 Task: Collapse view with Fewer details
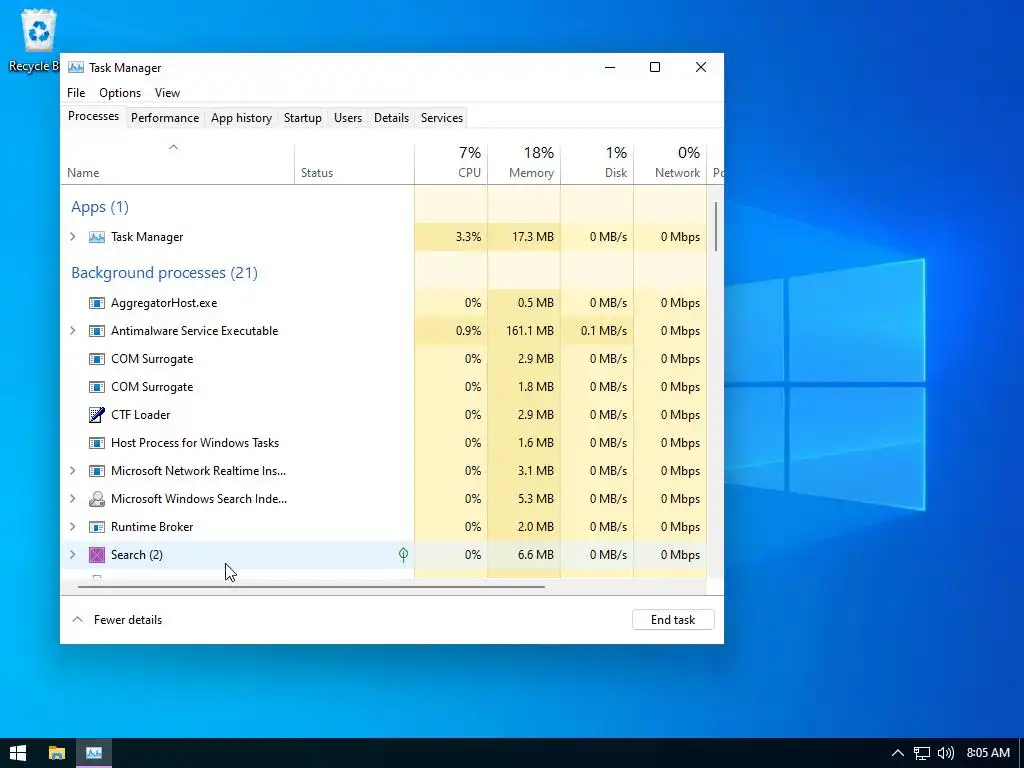click(117, 620)
